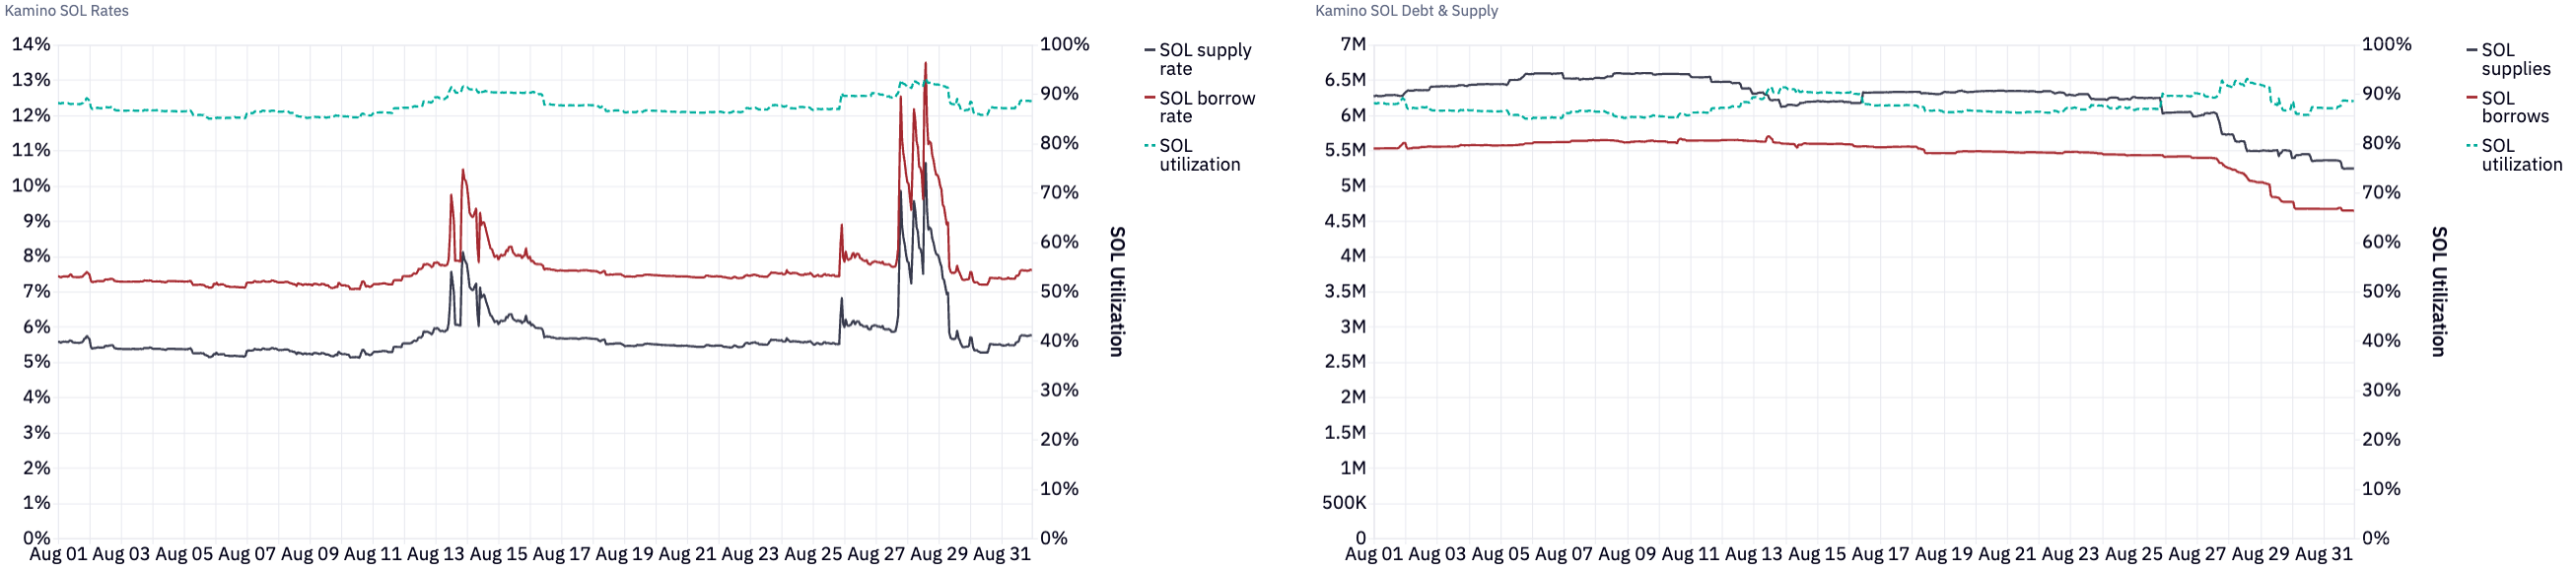Hide the SOL supplies series via legend

tap(2515, 59)
